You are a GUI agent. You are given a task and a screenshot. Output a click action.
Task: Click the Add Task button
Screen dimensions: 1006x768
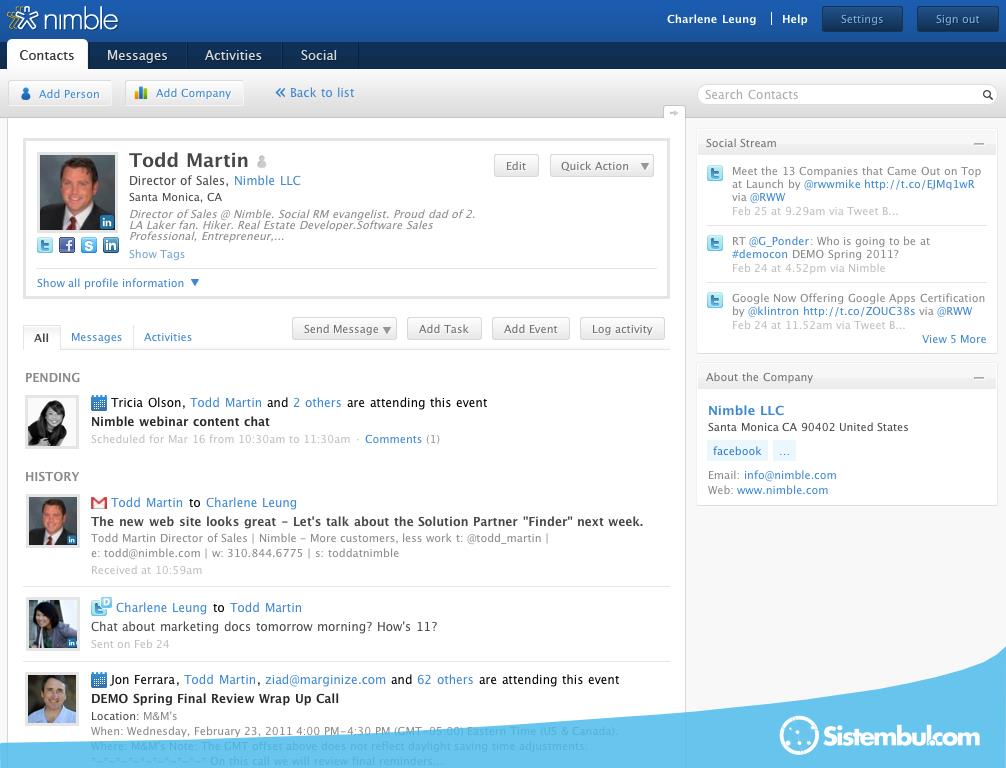[x=444, y=329]
